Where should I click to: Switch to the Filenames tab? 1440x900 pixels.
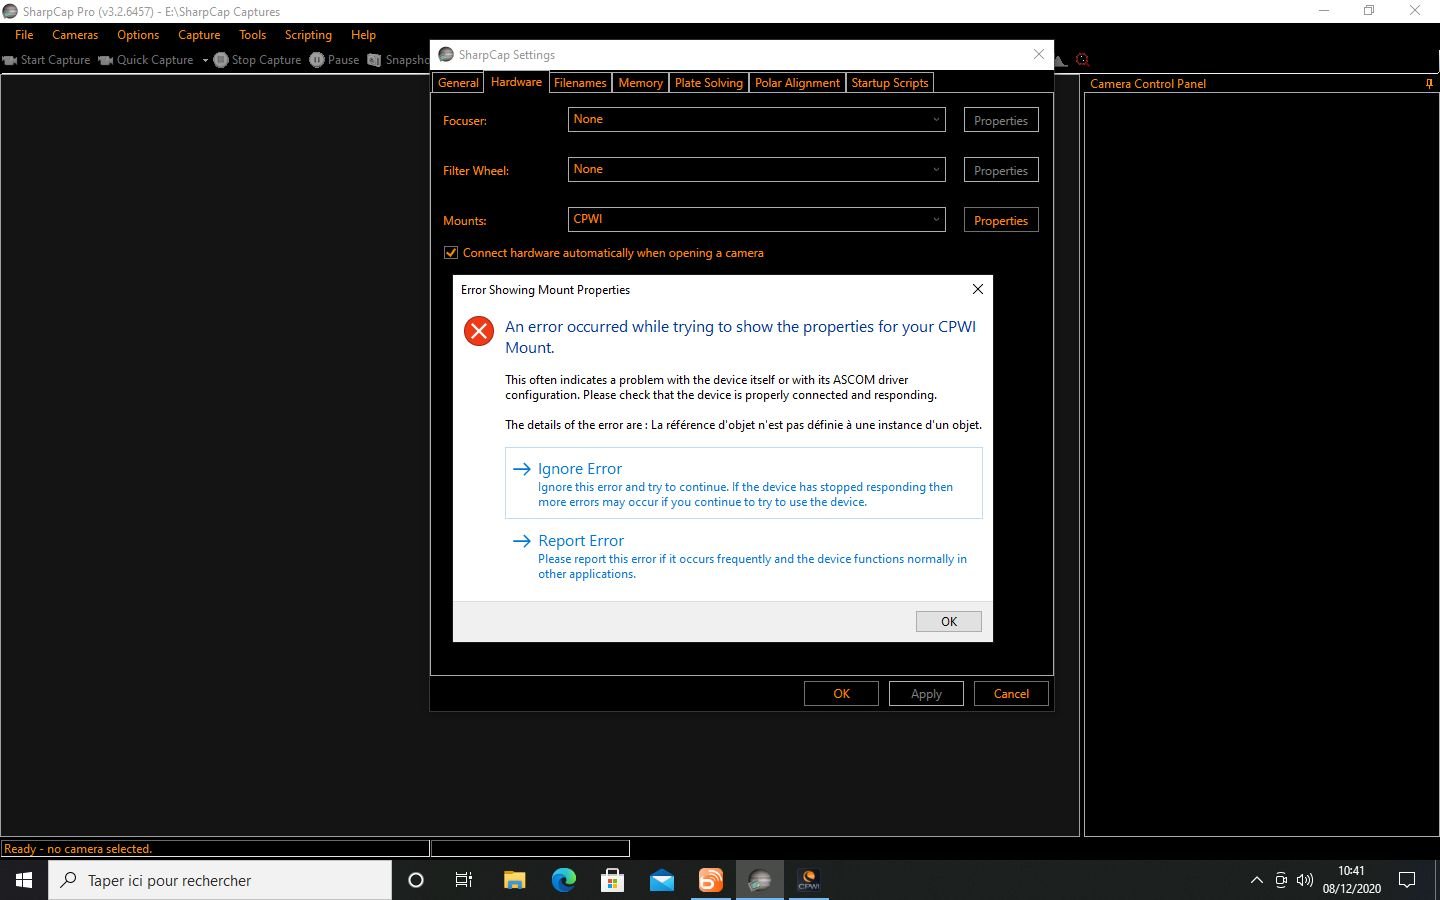click(580, 83)
